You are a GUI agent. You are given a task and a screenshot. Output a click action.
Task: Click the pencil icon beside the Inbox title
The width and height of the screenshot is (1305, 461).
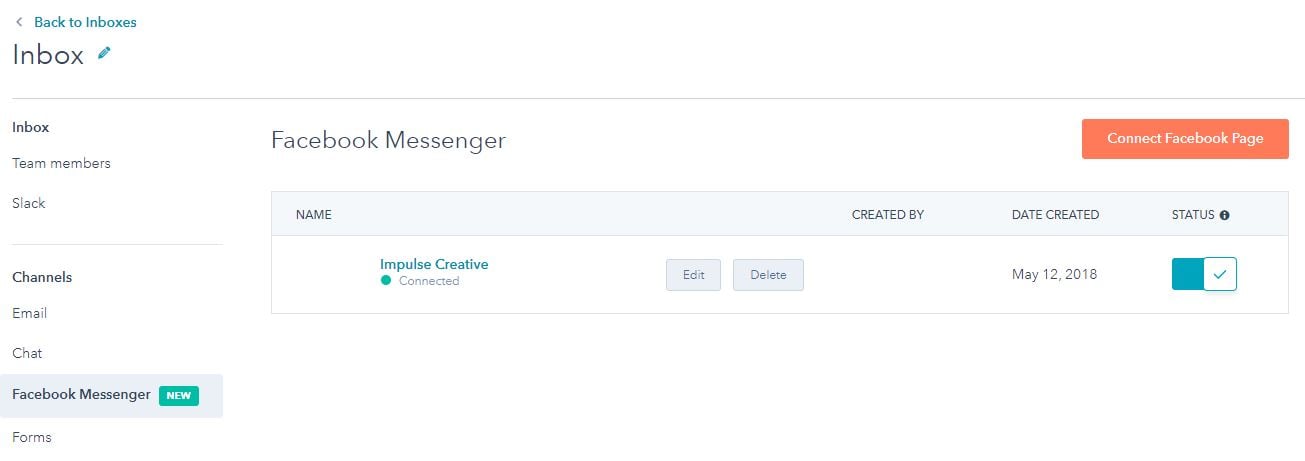pos(104,54)
